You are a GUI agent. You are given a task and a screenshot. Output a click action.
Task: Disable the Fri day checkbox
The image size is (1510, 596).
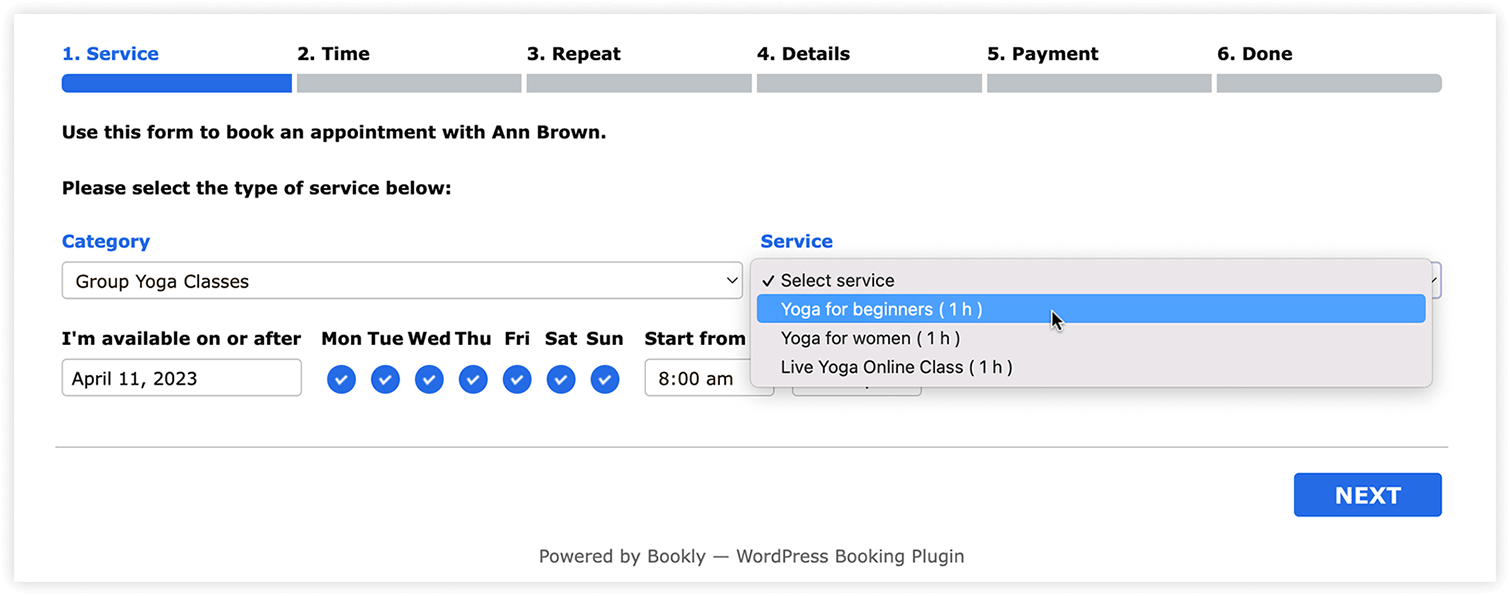pyautogui.click(x=517, y=380)
